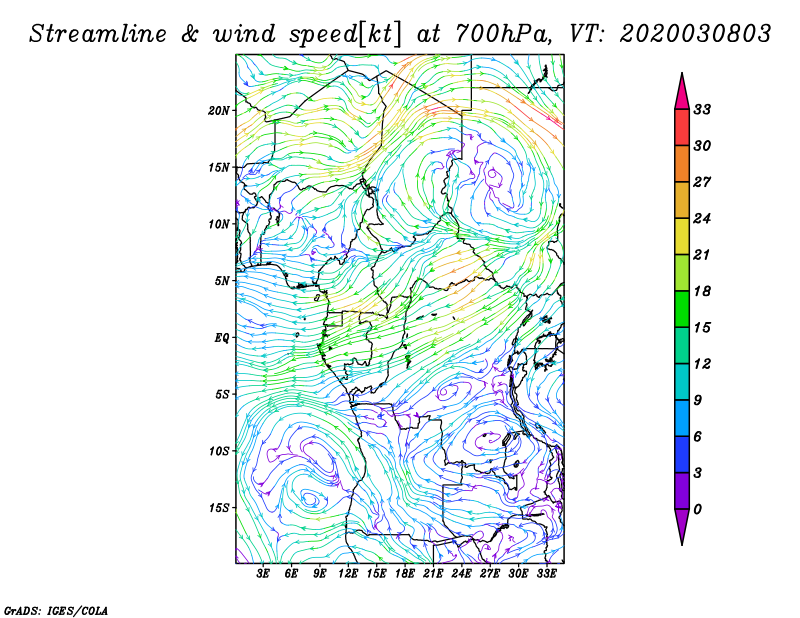Select the bright green 15-18 kt band
The image size is (800, 618).
[x=682, y=309]
